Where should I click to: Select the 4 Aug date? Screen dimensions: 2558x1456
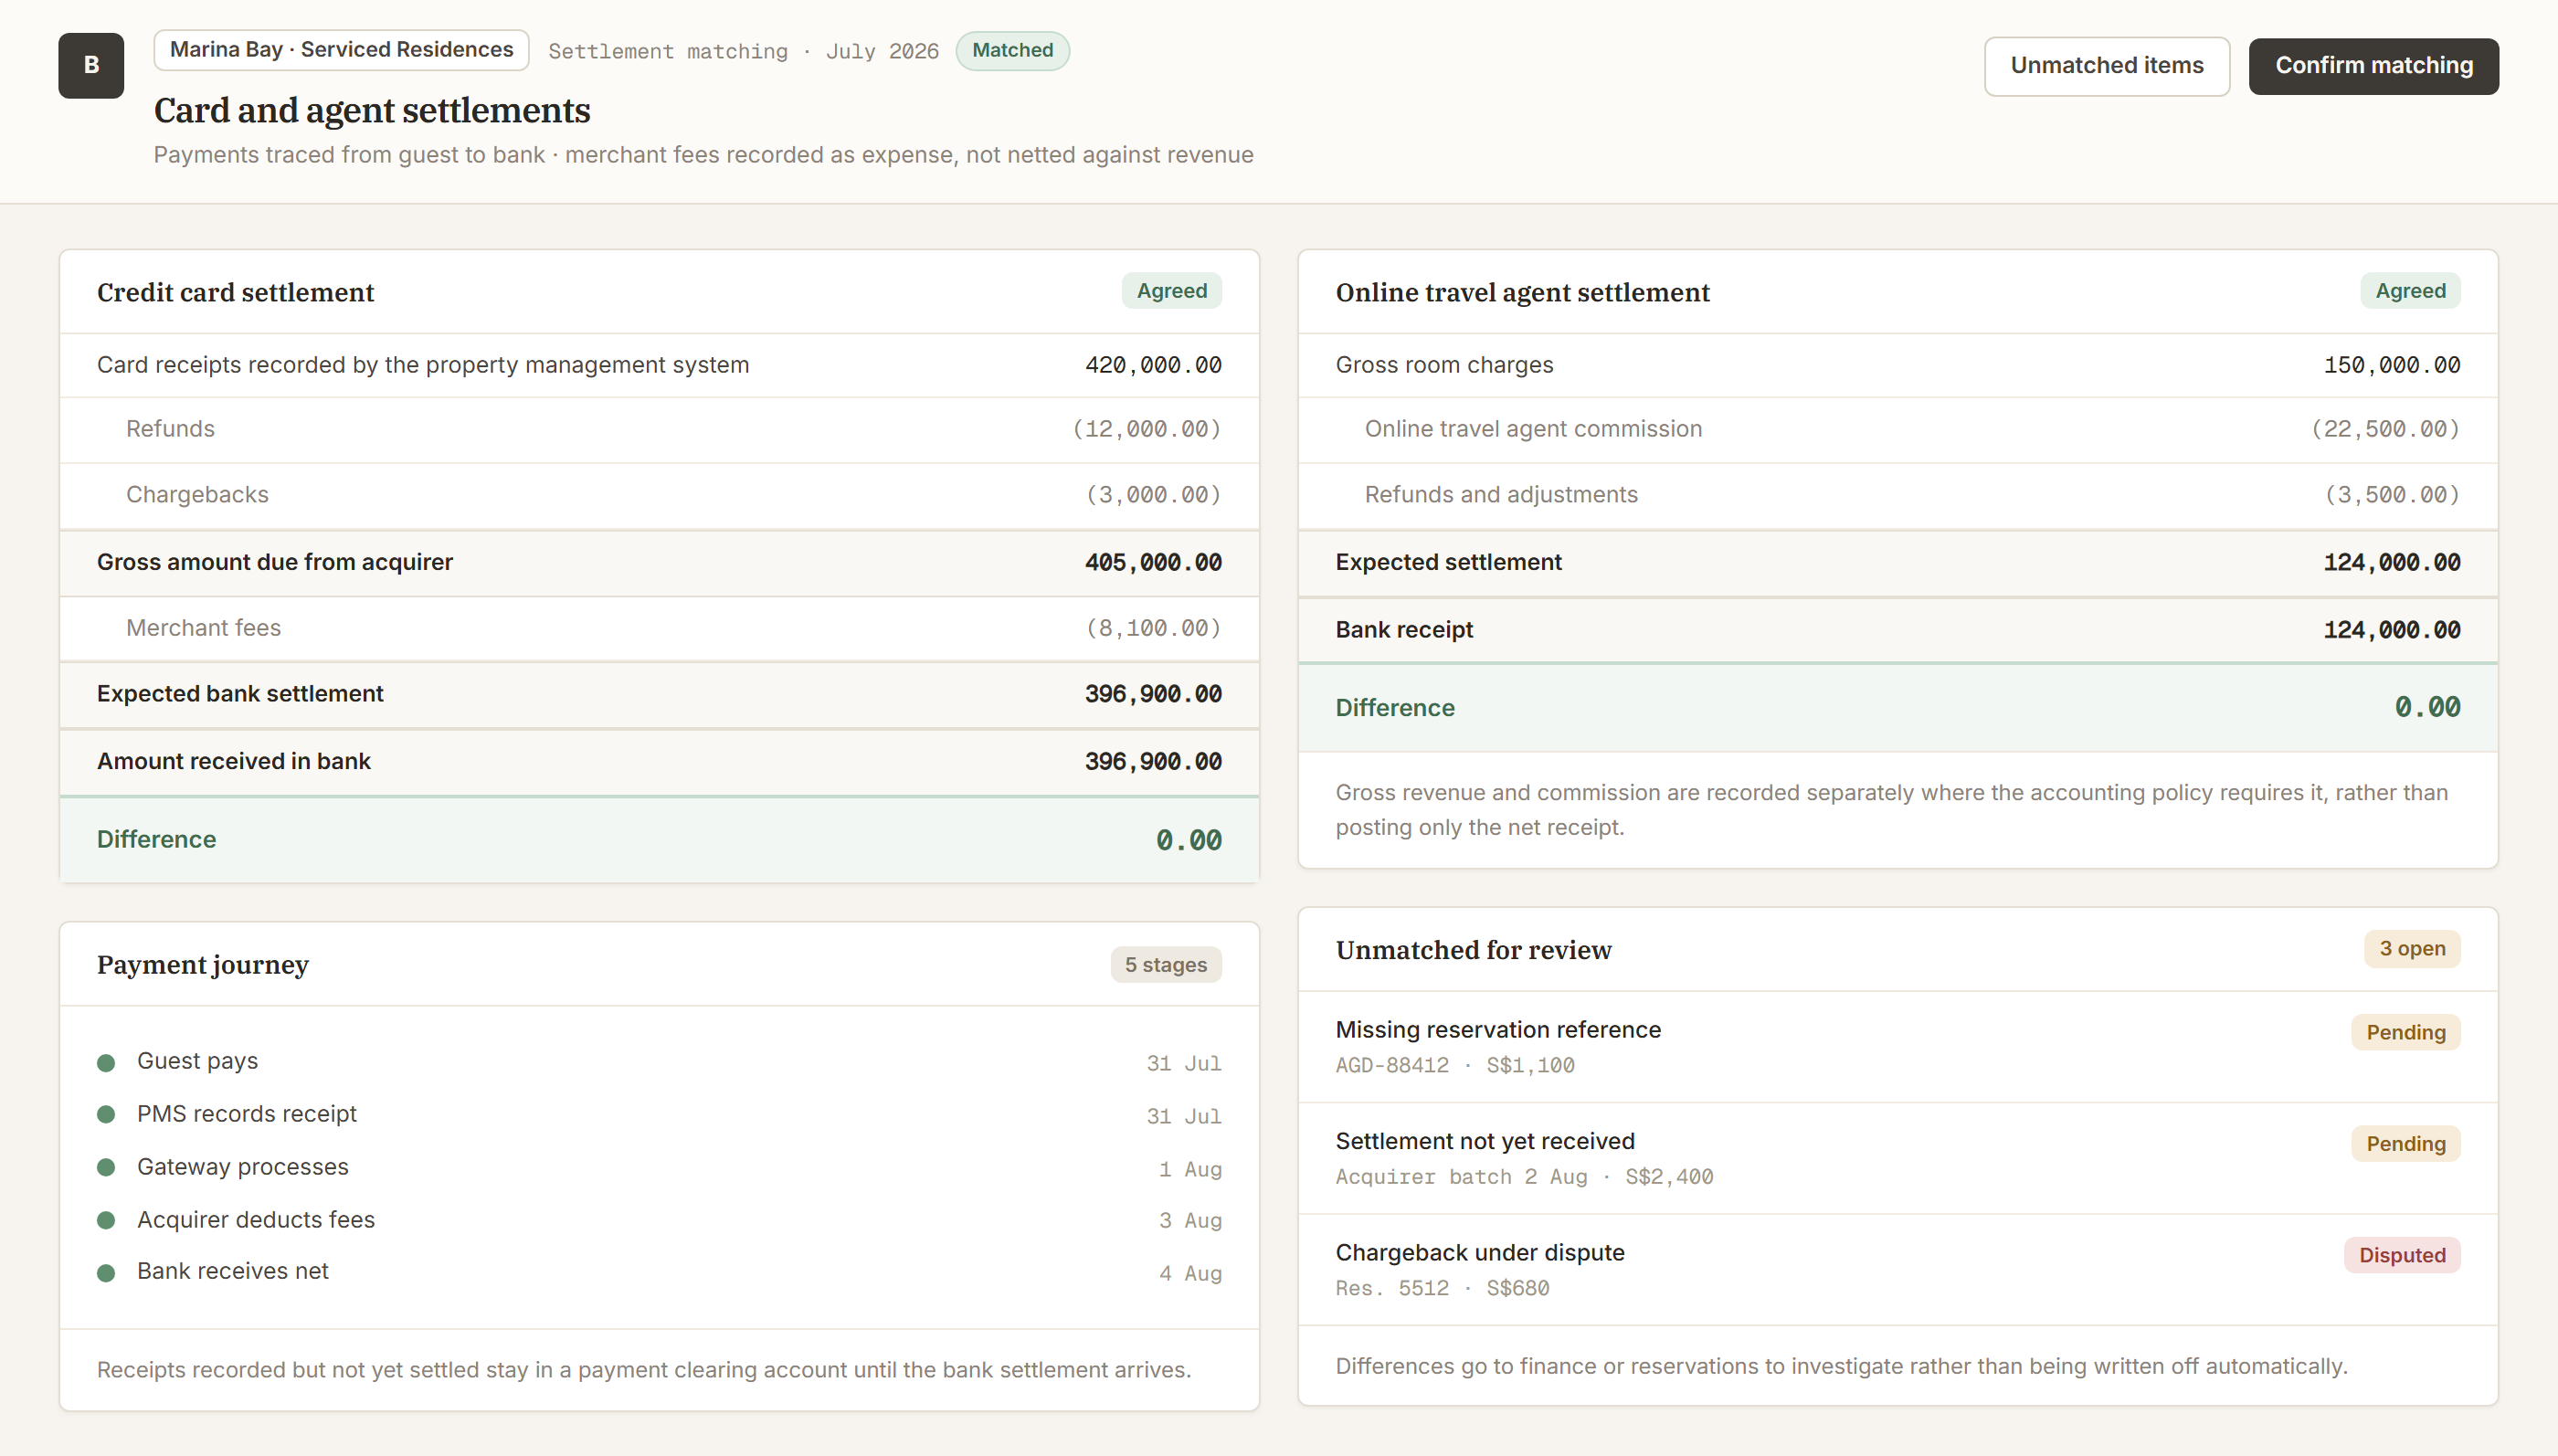(x=1190, y=1274)
